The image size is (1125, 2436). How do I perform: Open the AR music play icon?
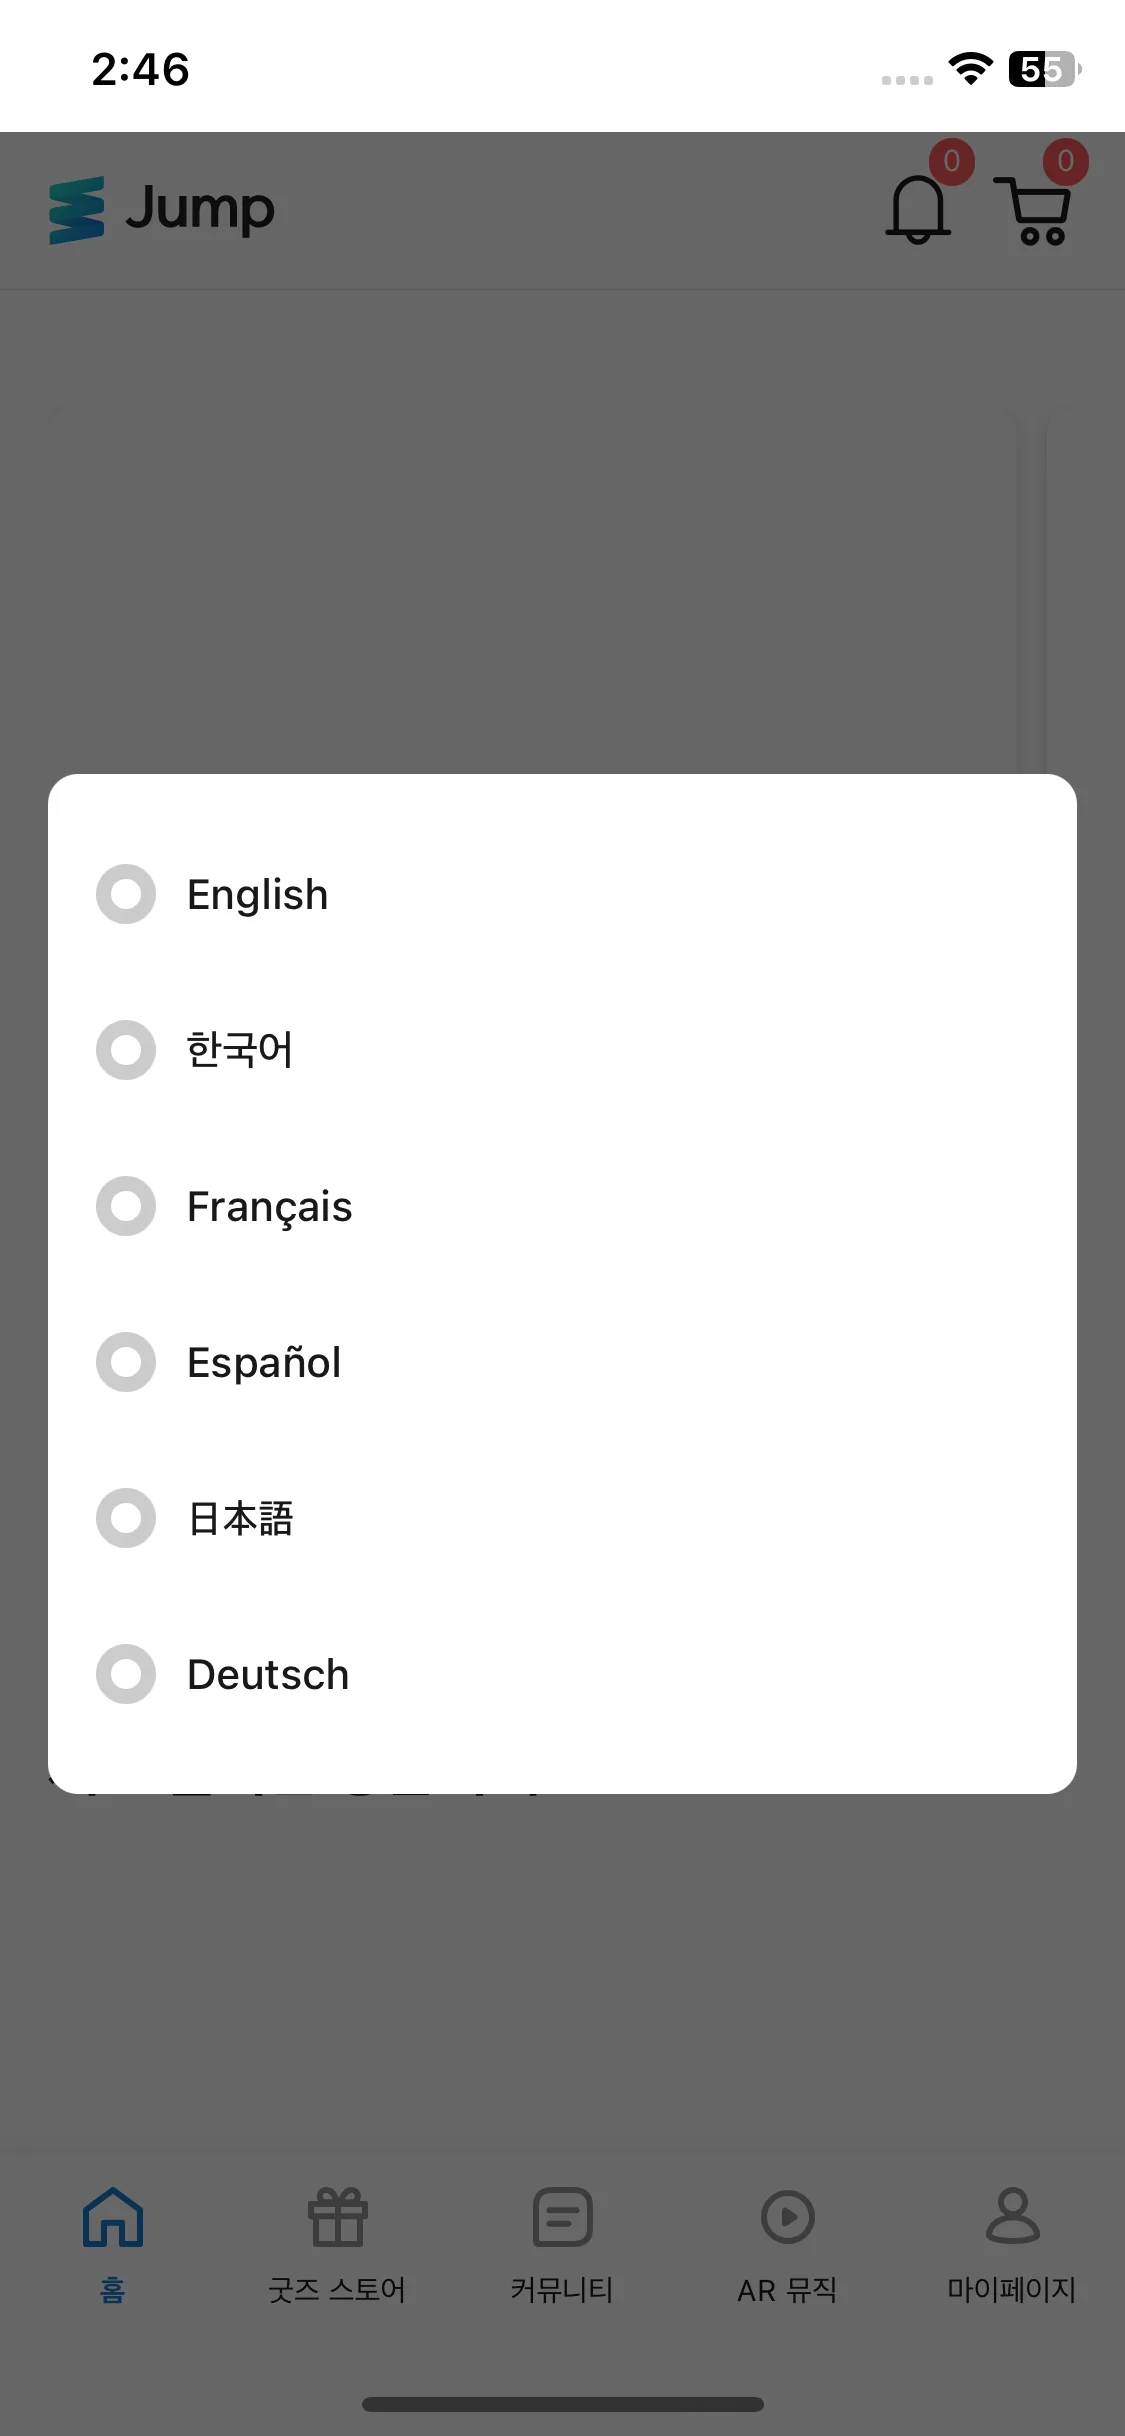pos(788,2216)
